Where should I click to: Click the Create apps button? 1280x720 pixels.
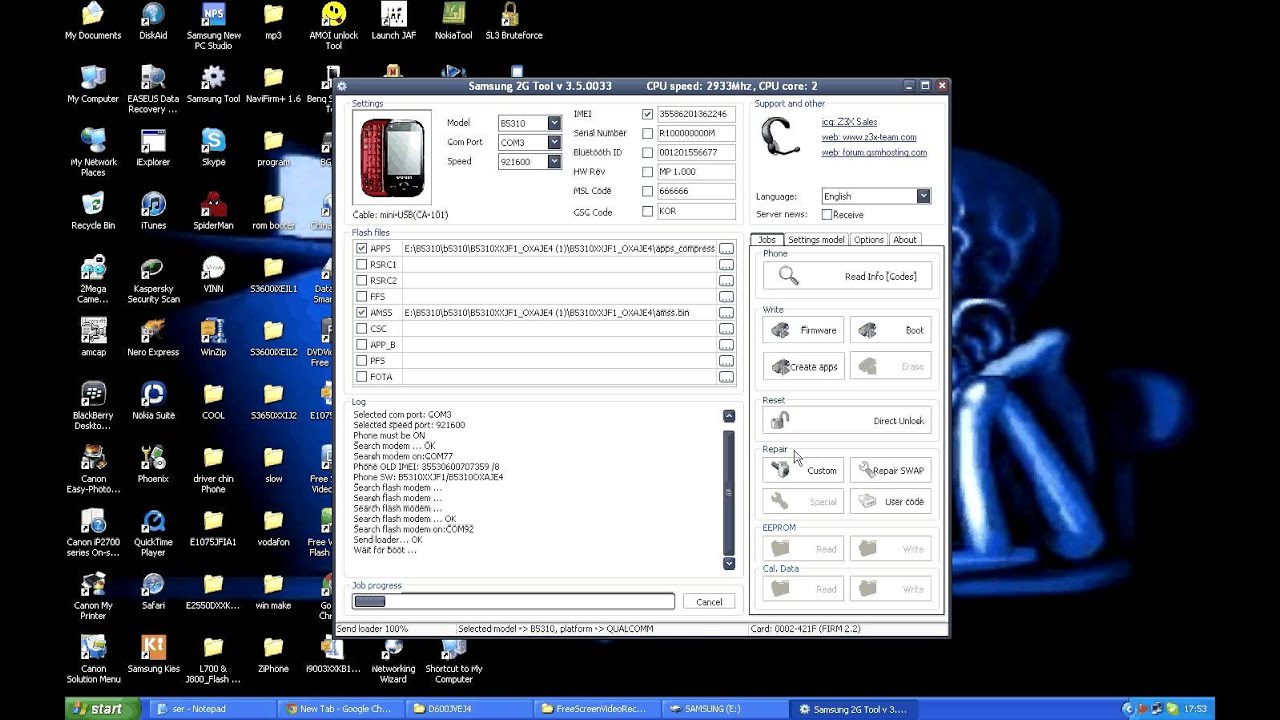pyautogui.click(x=803, y=367)
